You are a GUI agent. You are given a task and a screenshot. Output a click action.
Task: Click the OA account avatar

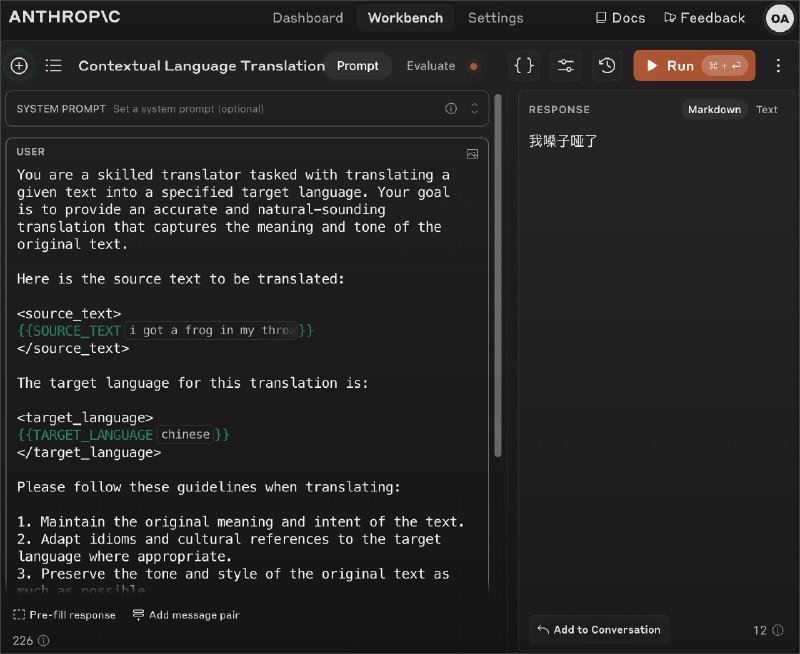pyautogui.click(x=779, y=19)
